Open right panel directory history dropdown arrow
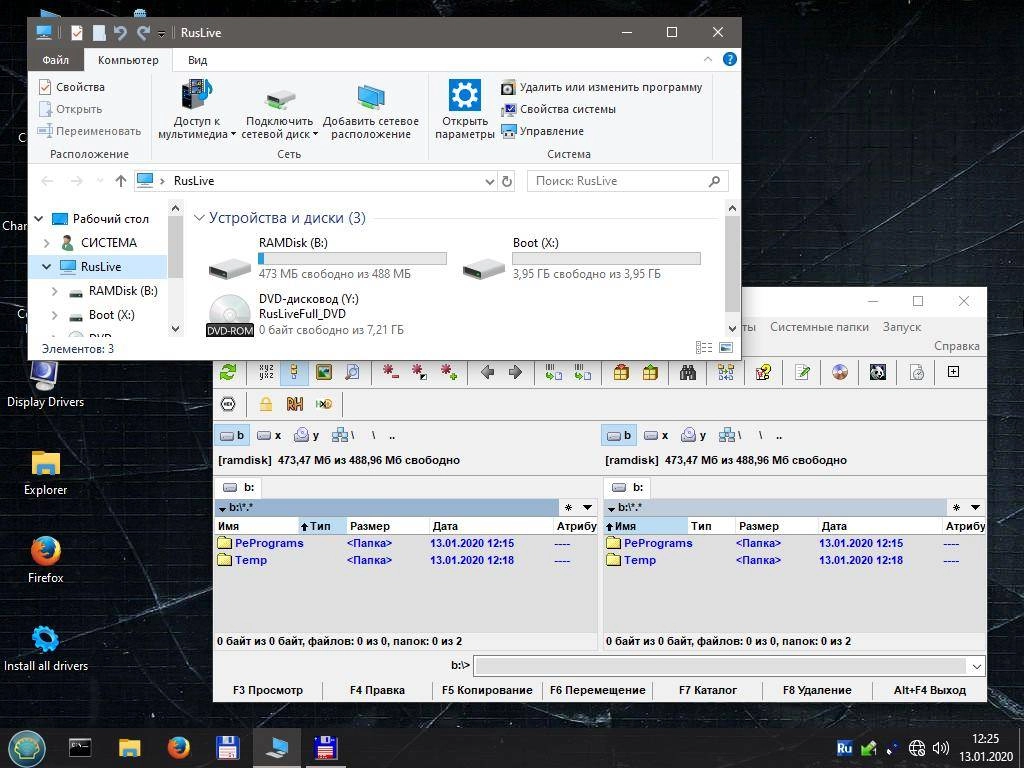This screenshot has height=768, width=1024. [x=976, y=507]
